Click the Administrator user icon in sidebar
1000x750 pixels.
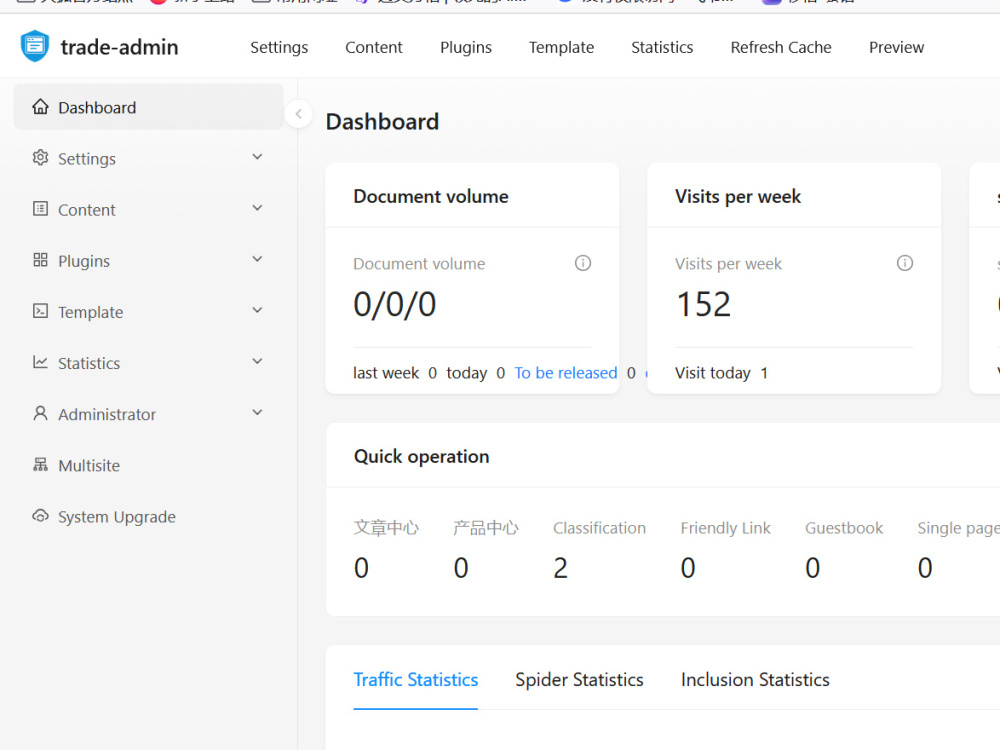pyautogui.click(x=40, y=413)
